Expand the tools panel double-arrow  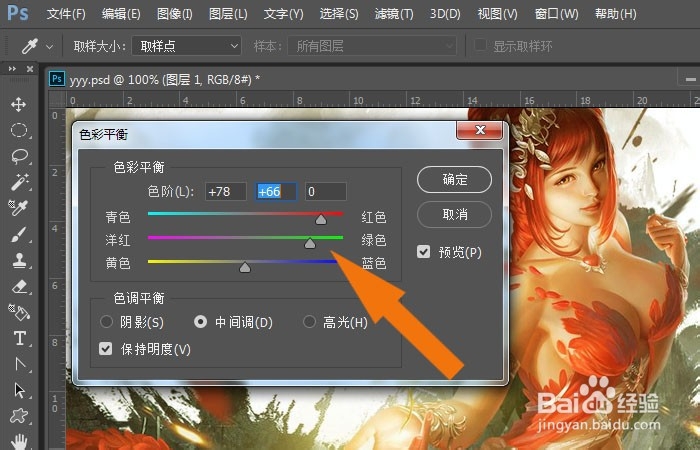pyautogui.click(x=12, y=69)
